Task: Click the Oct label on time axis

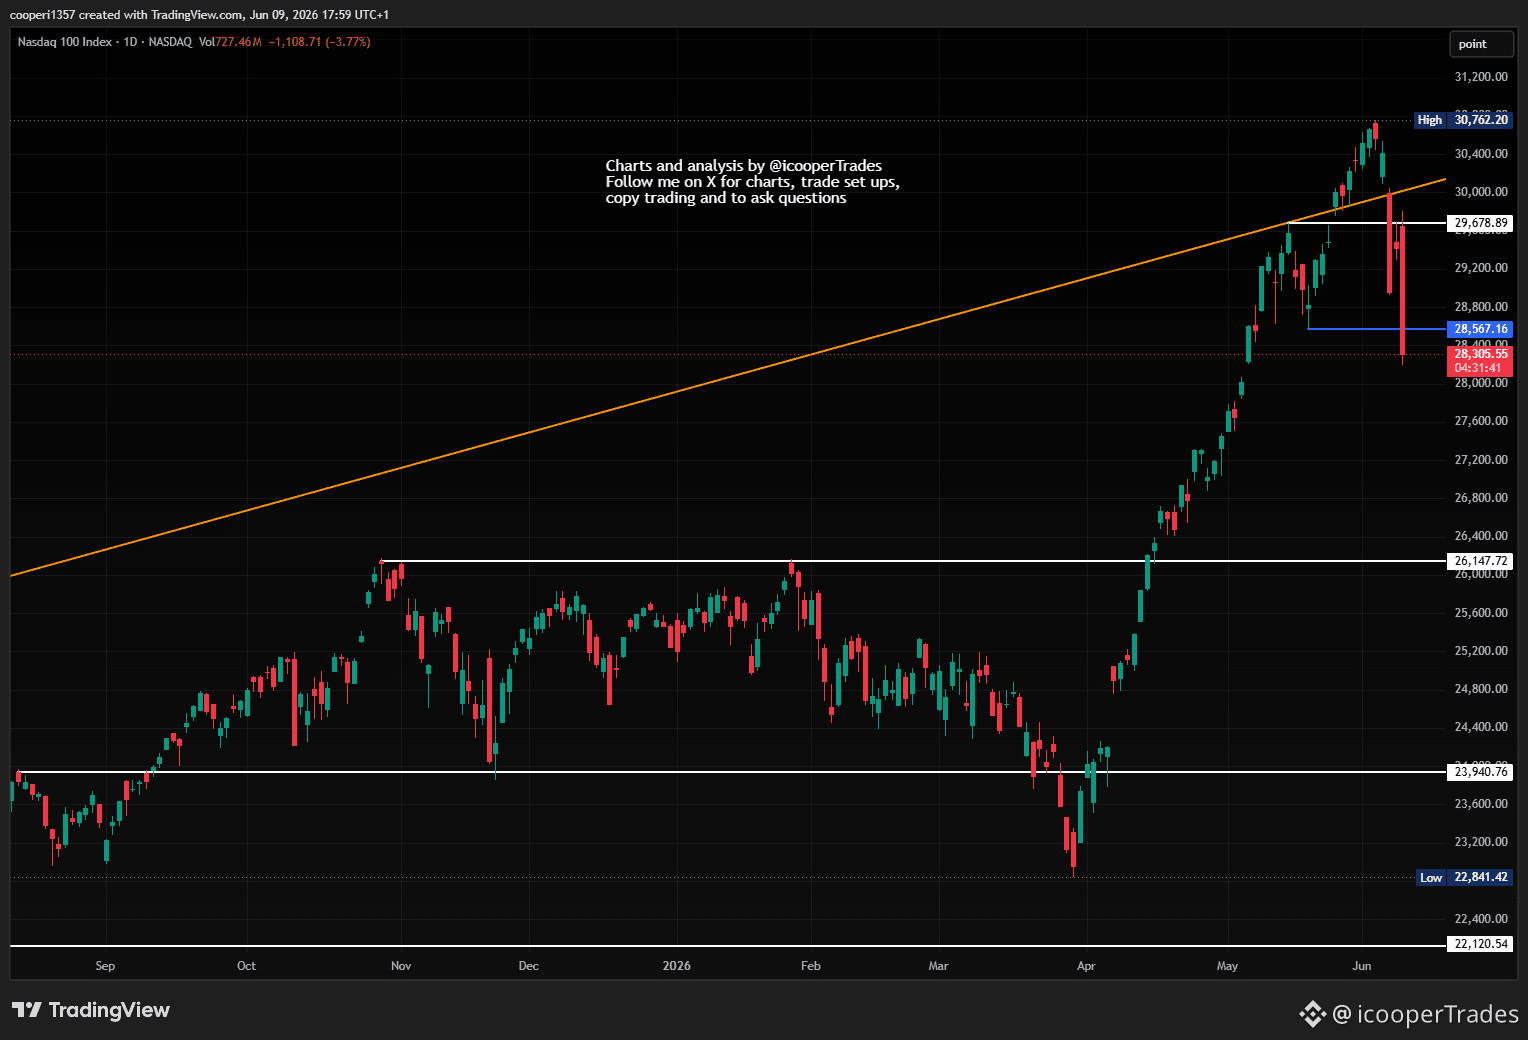Action: 246,966
